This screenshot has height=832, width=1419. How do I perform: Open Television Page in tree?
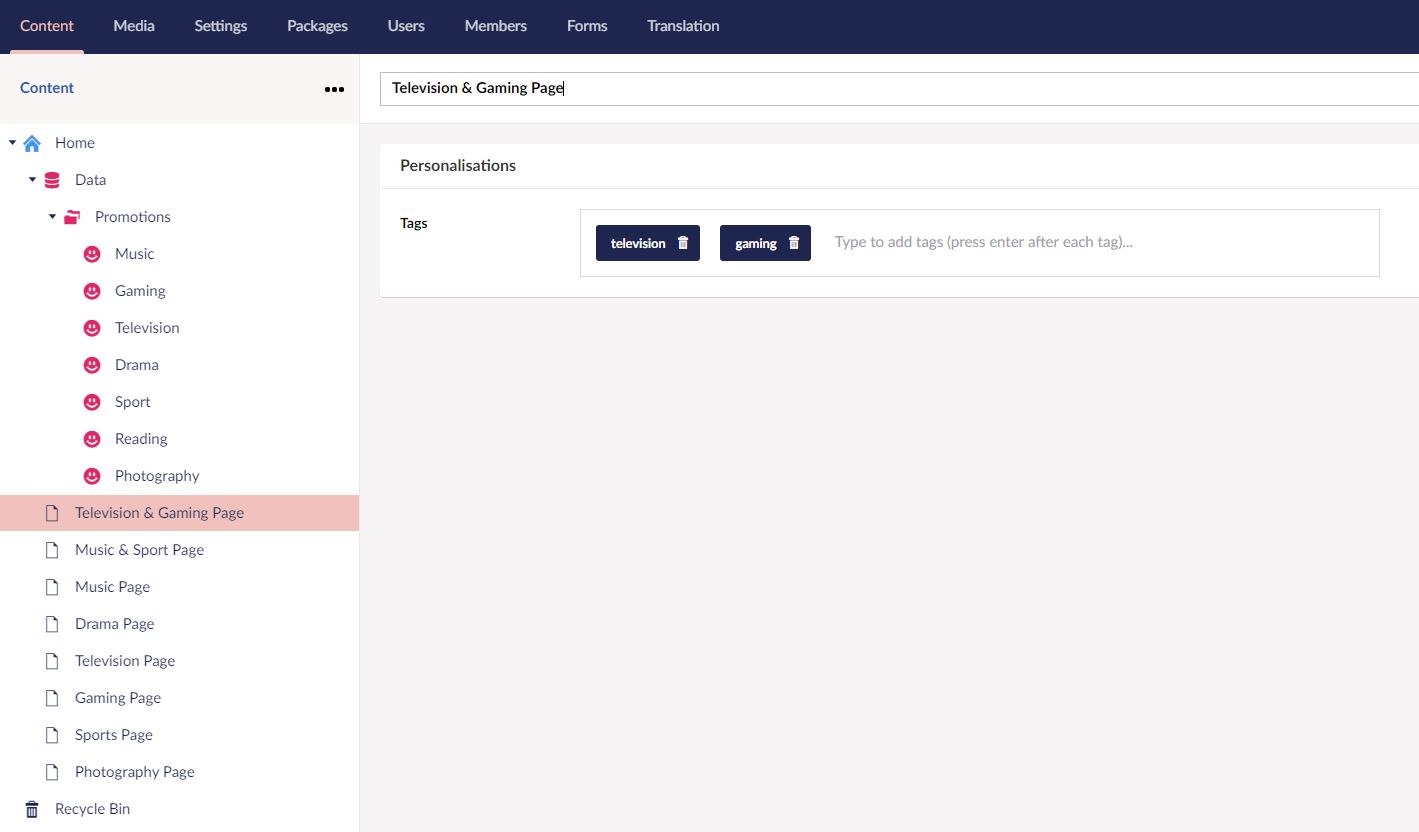pyautogui.click(x=125, y=661)
